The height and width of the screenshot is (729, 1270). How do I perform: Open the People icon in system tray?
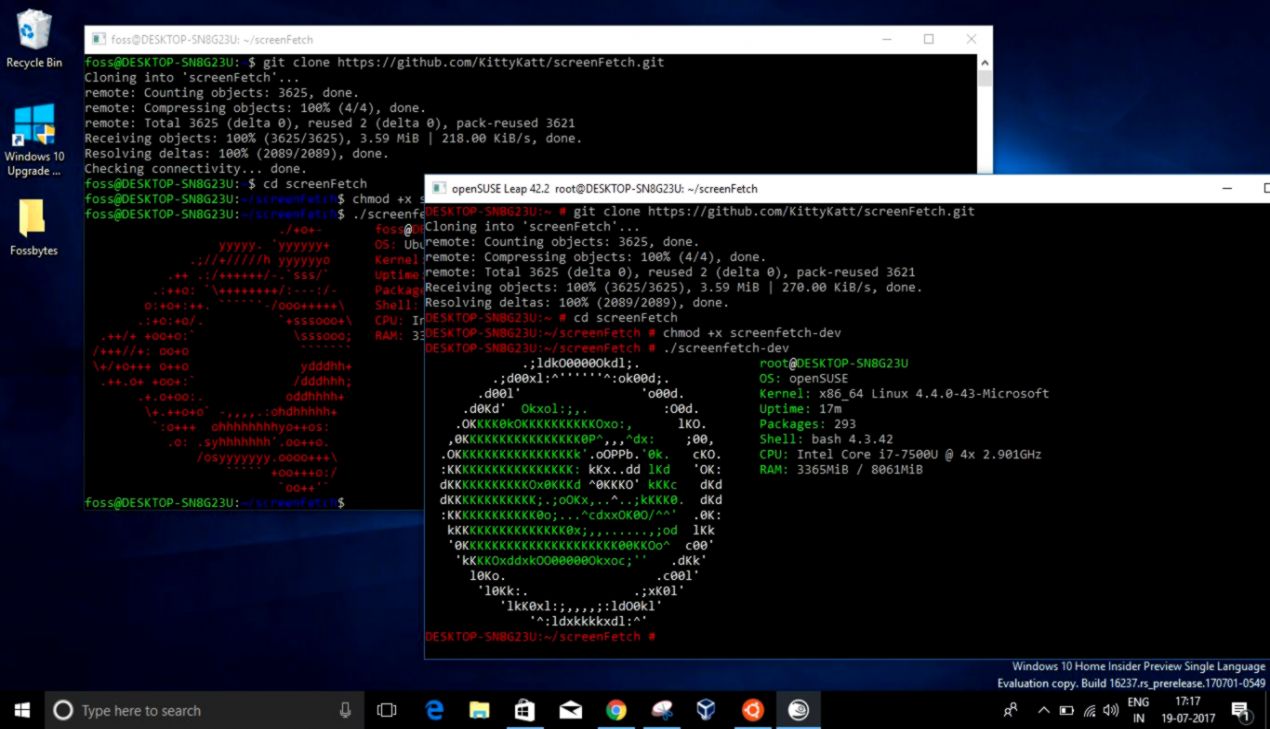pos(1010,710)
